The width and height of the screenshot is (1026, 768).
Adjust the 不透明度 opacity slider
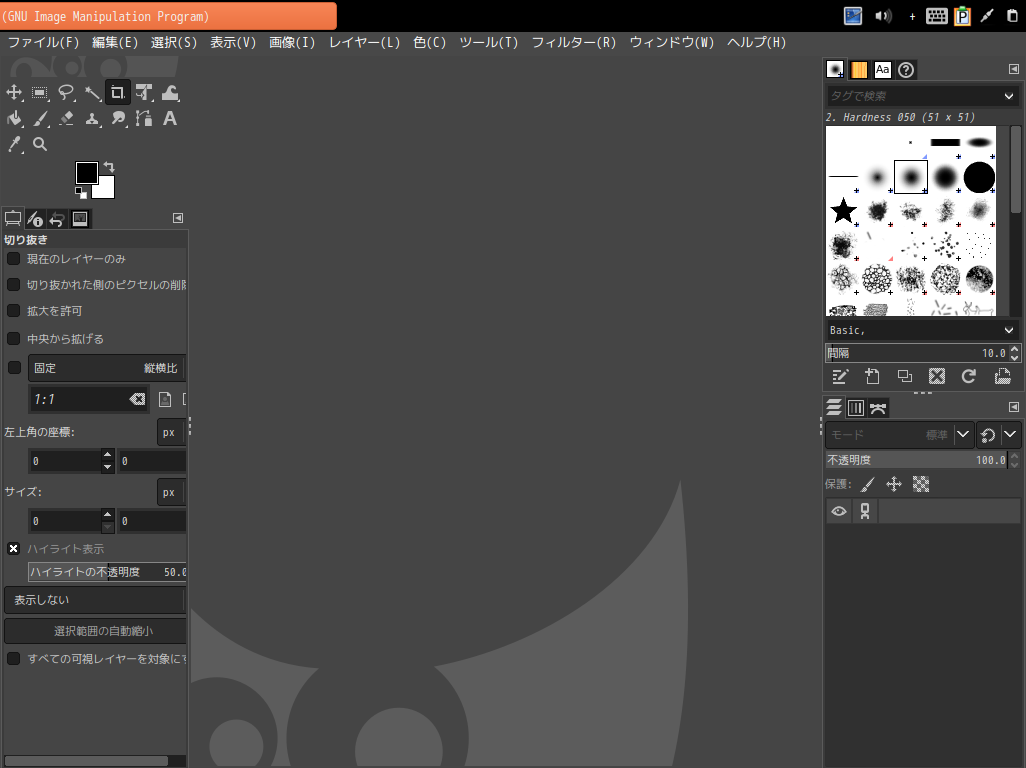pyautogui.click(x=916, y=460)
